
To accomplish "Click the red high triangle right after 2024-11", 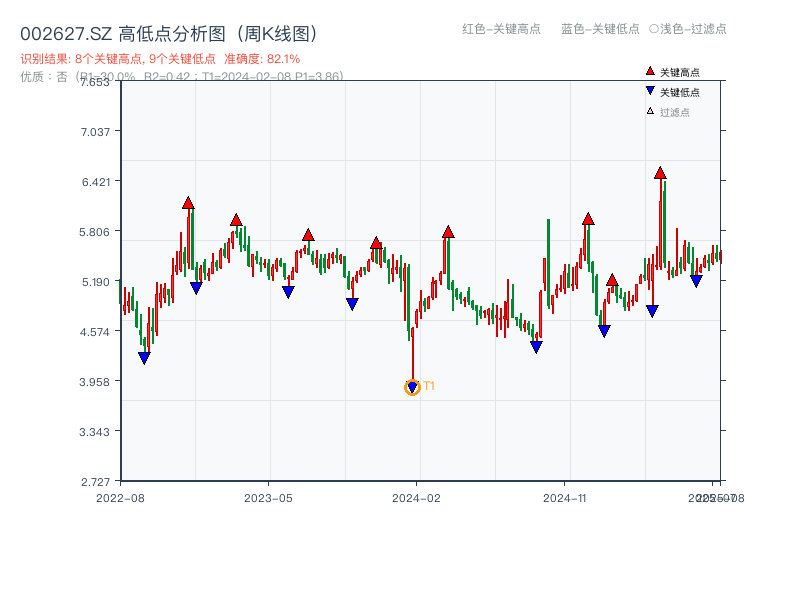I will [588, 219].
